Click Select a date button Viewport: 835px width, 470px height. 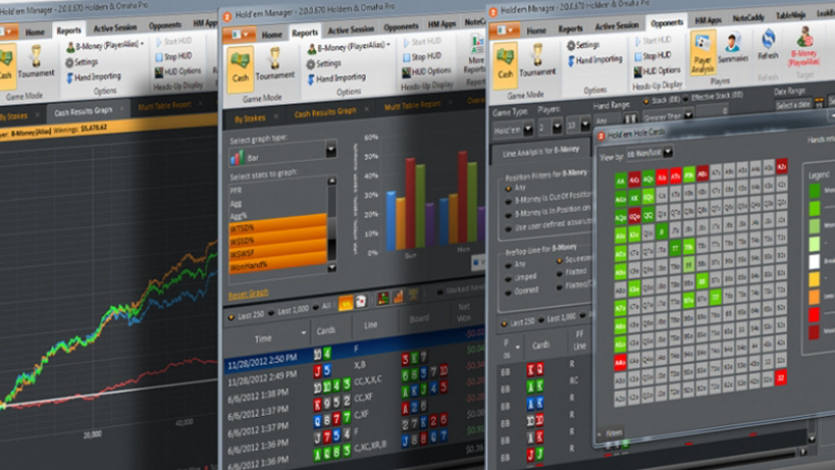click(x=793, y=105)
